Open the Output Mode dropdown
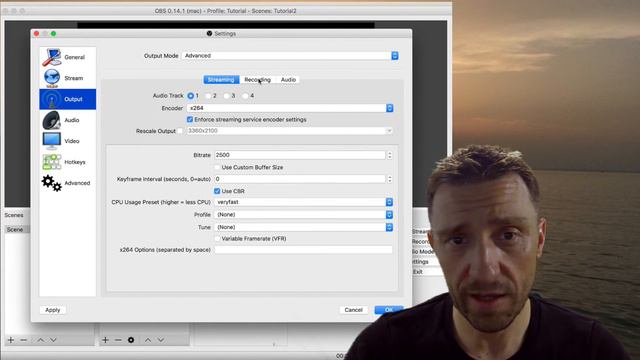640x360 pixels. click(290, 56)
